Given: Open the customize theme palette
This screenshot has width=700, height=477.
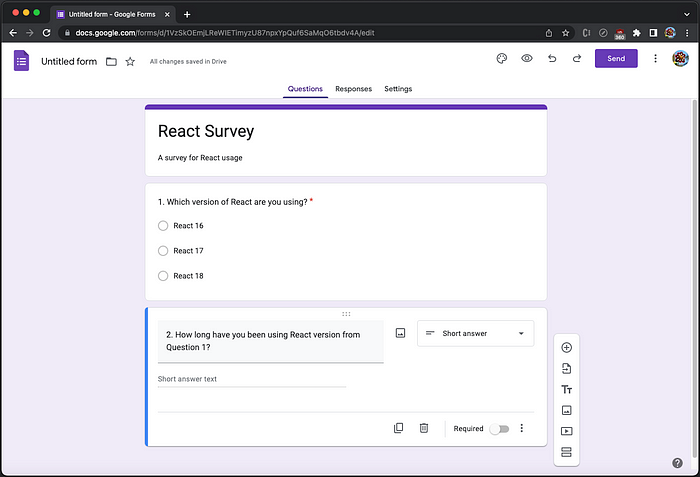Looking at the screenshot, I should tap(502, 59).
